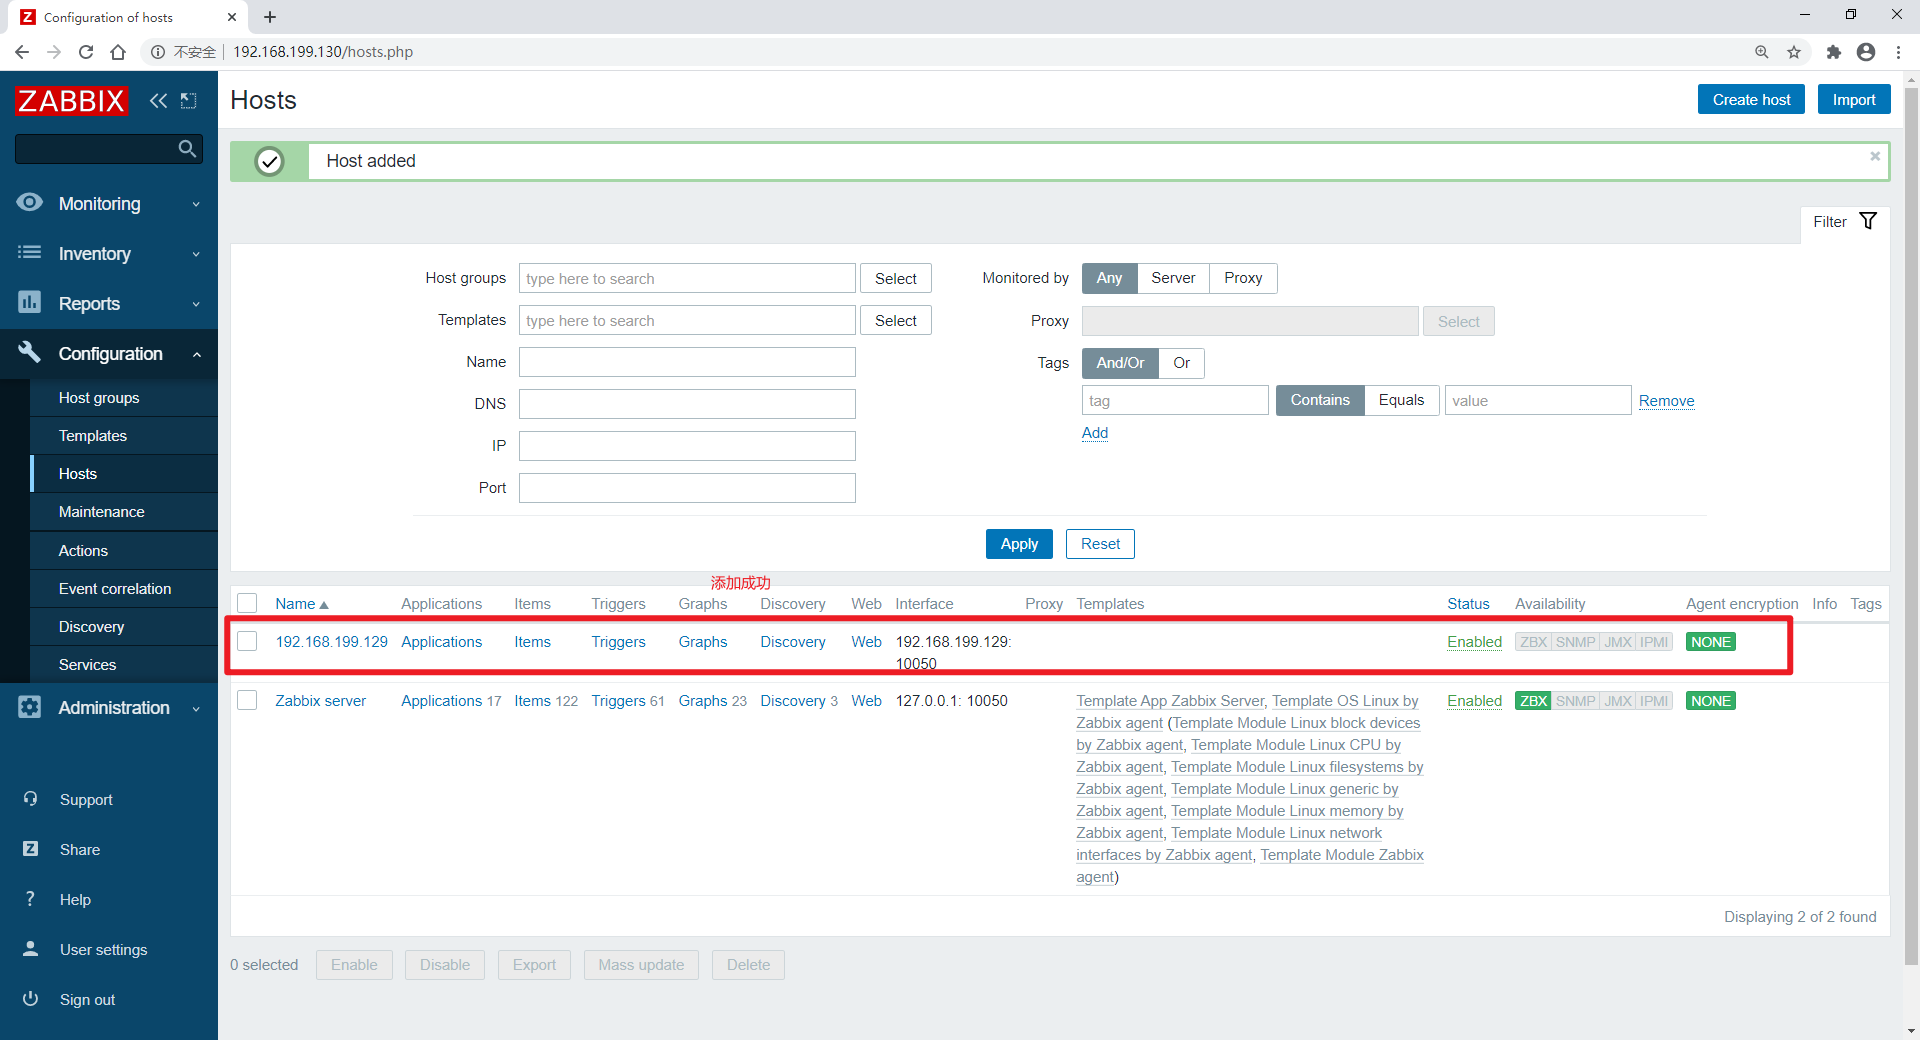Tick checkbox for host 192.168.199.129

point(247,641)
